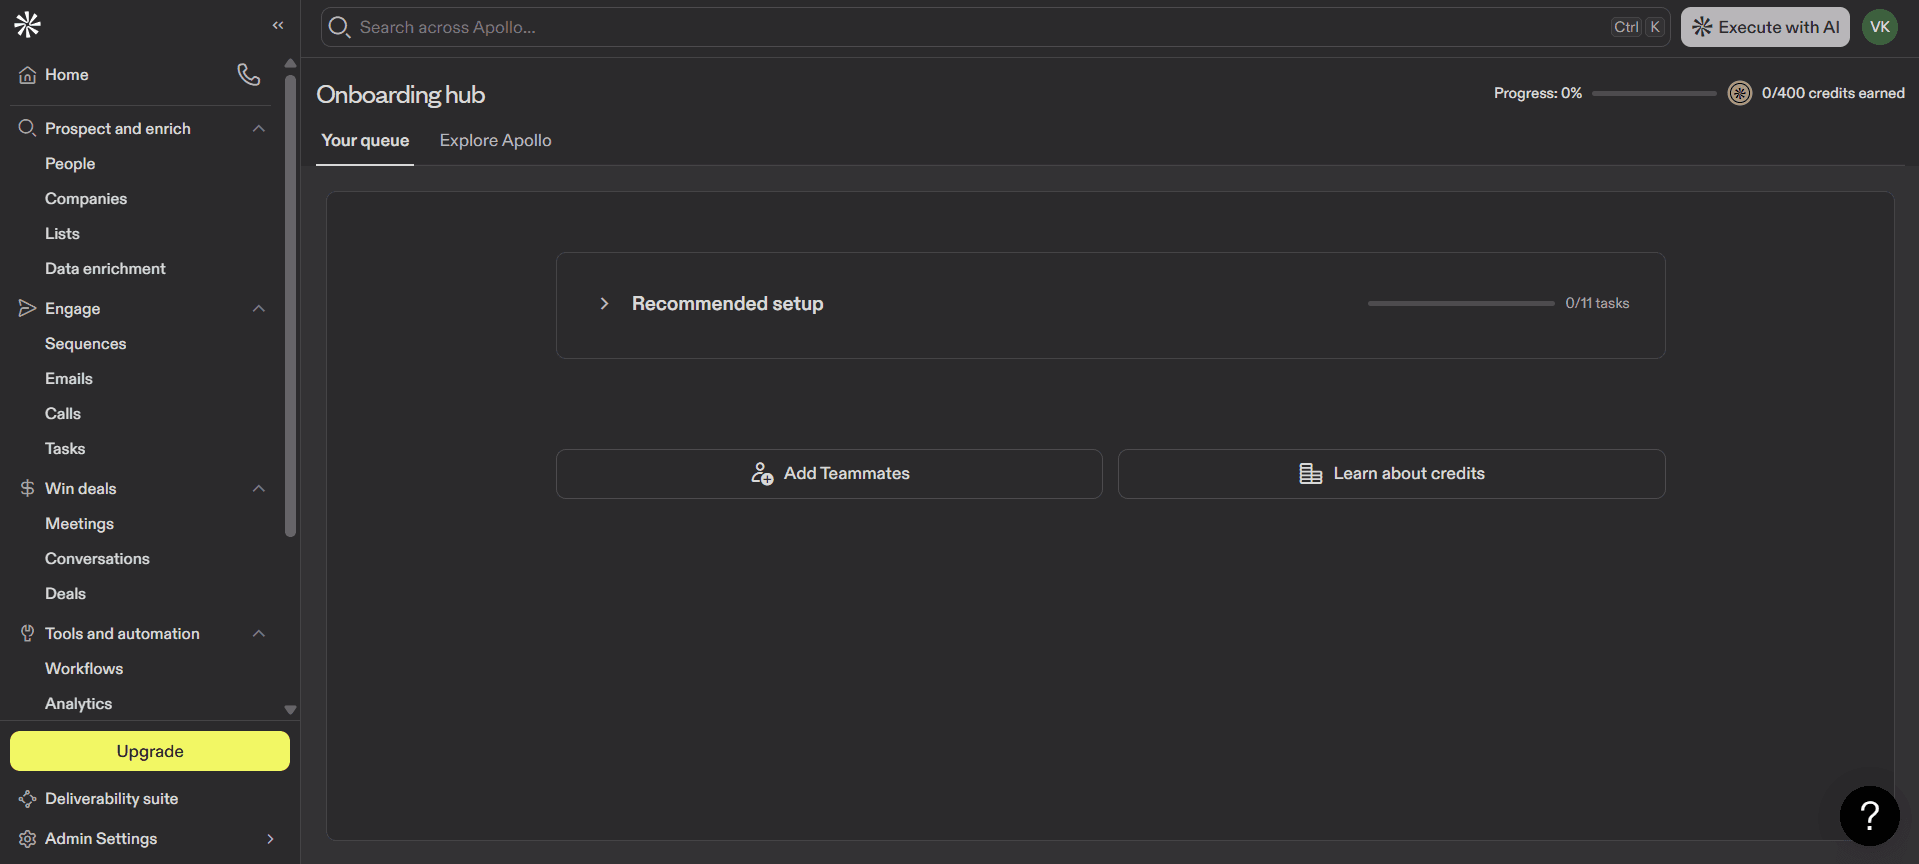Open Companies in the sidebar
The height and width of the screenshot is (864, 1919).
pos(86,198)
